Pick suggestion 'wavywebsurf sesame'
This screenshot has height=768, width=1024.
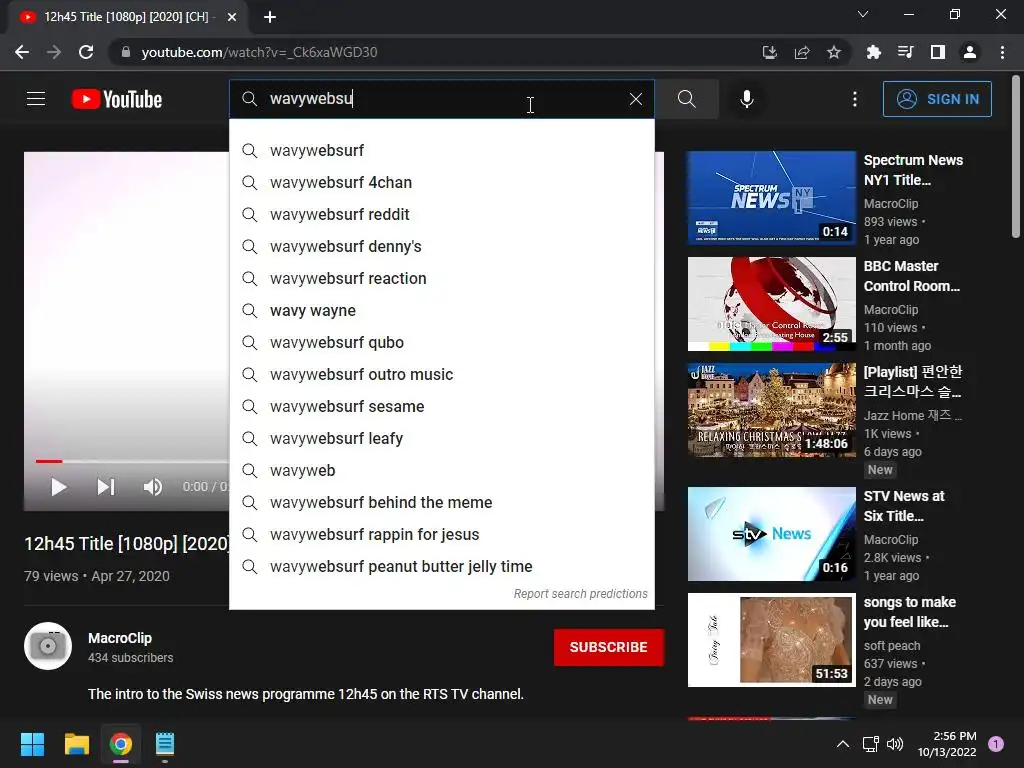tap(441, 407)
